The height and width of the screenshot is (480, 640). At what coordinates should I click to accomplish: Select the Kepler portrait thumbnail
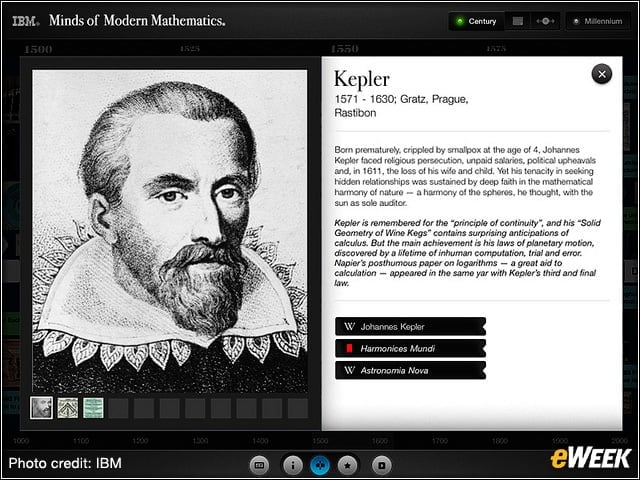coord(42,408)
